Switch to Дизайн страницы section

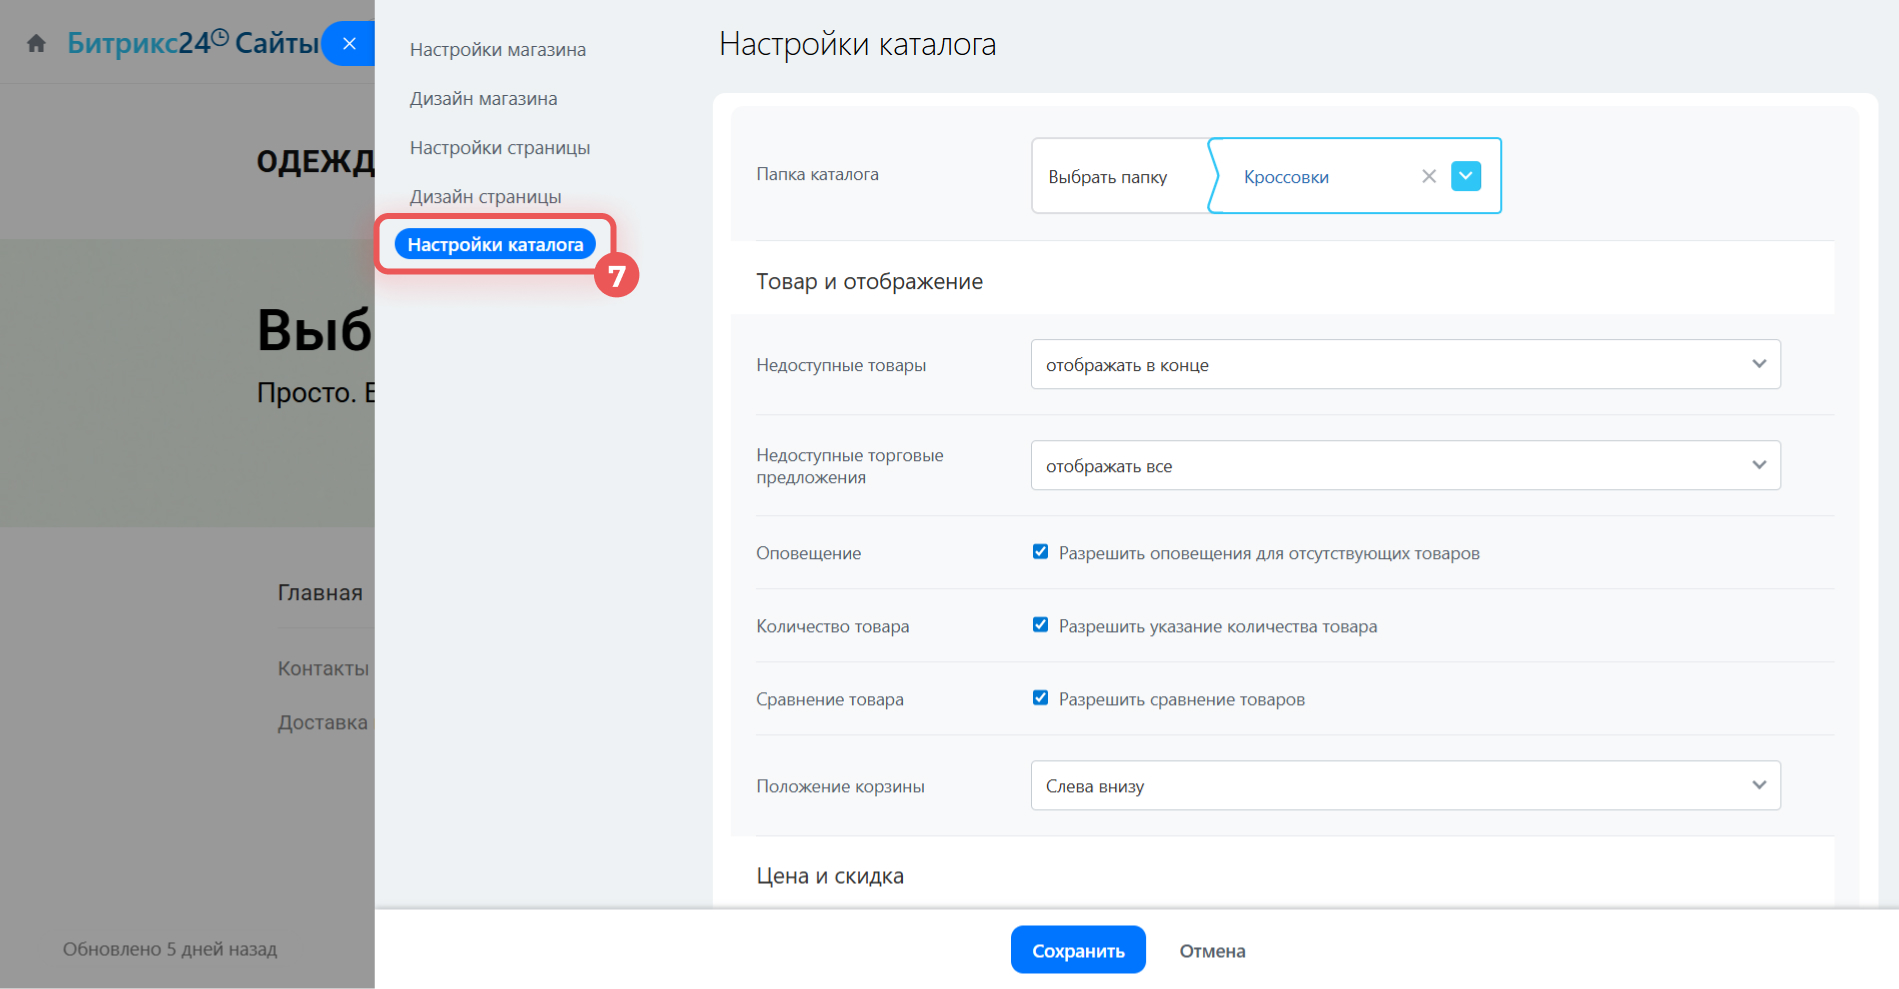click(x=485, y=197)
